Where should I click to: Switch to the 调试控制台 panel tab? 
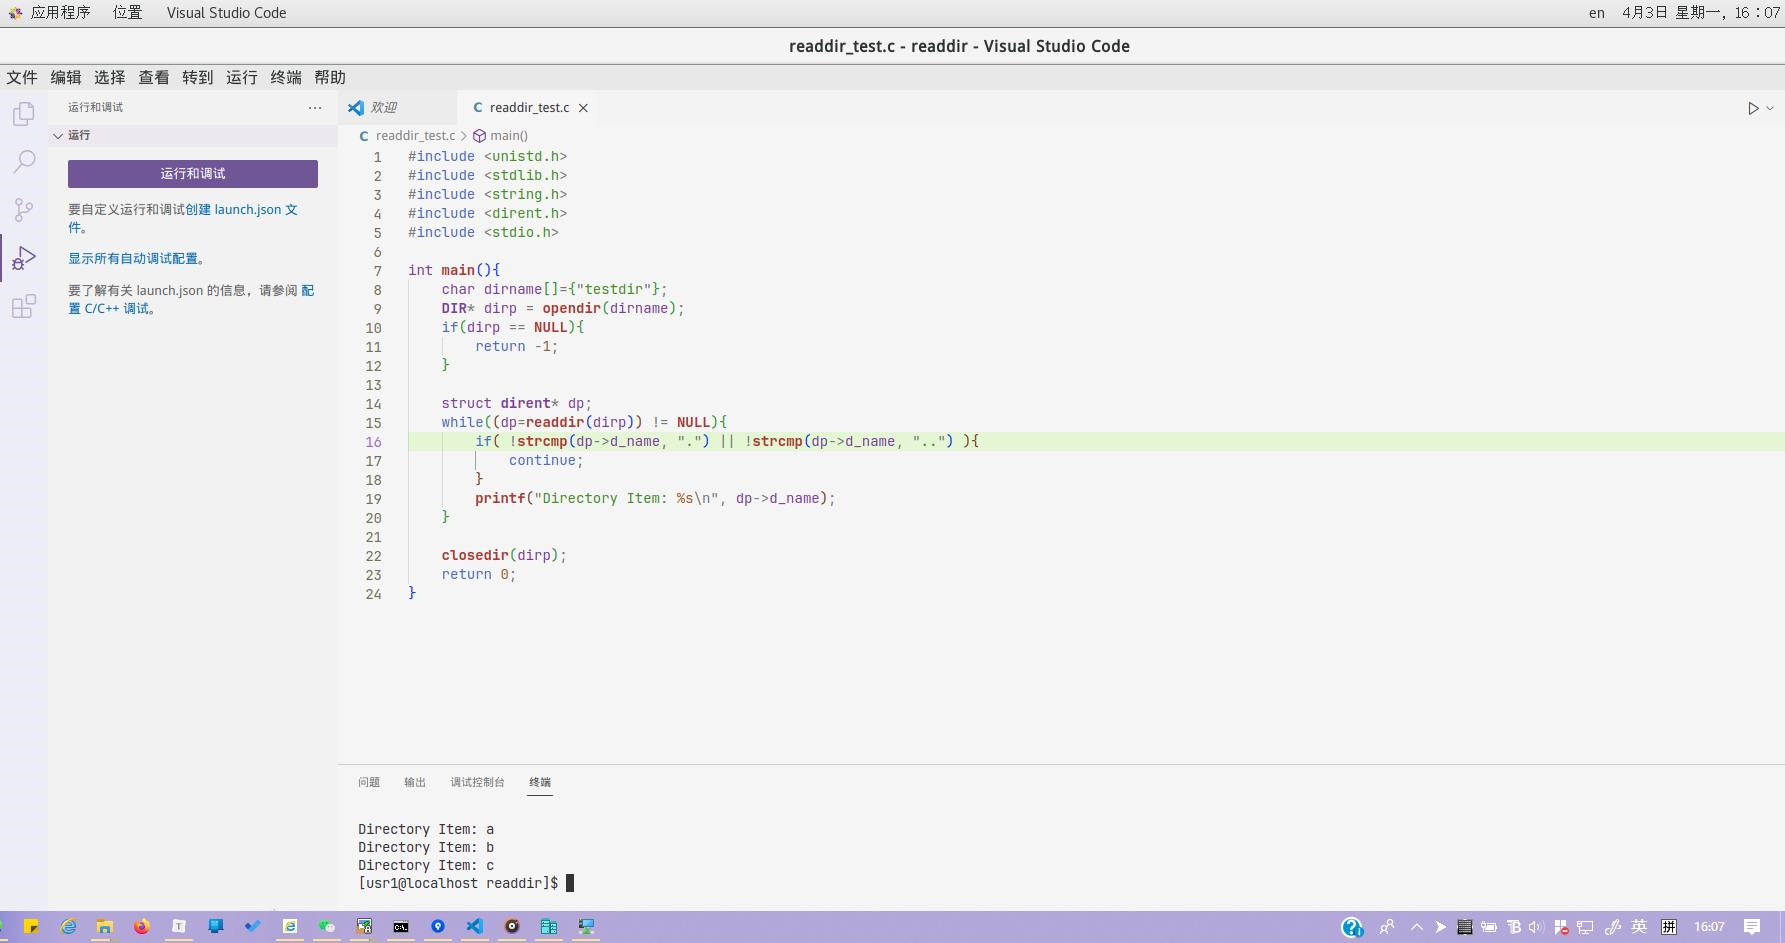coord(477,782)
